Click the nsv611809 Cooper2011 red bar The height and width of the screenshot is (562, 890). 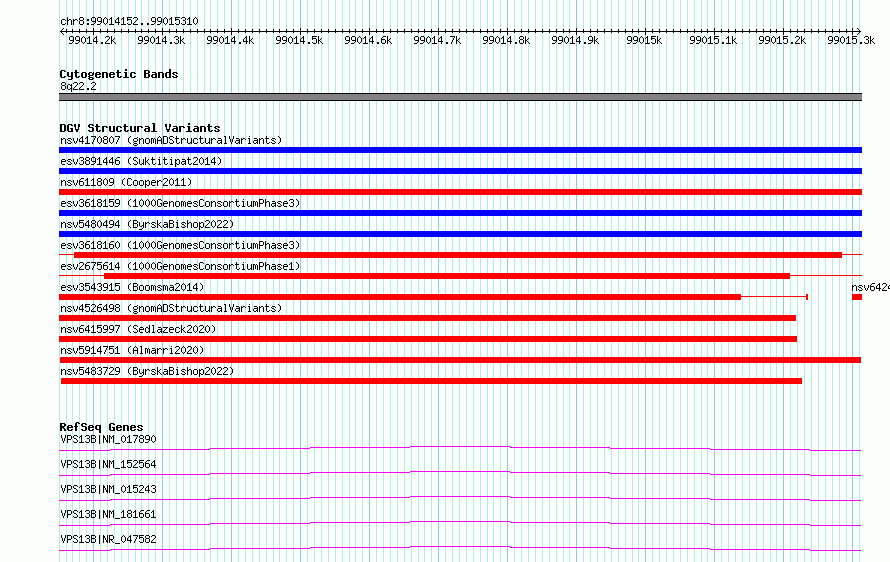(x=460, y=192)
